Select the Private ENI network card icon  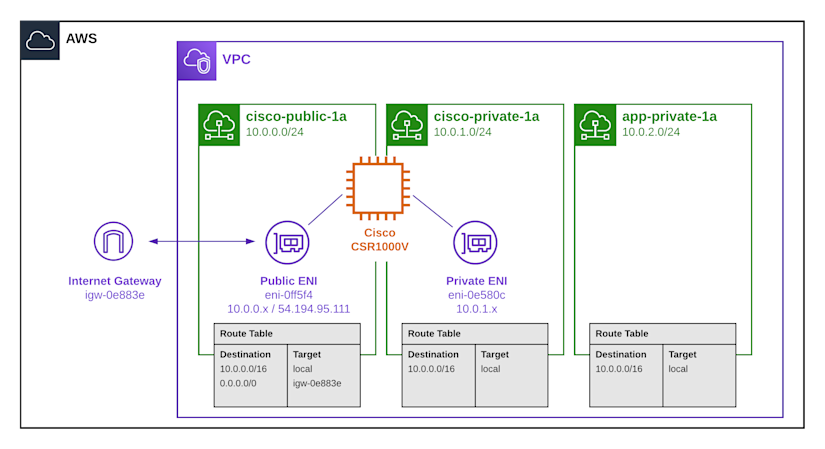tap(475, 243)
